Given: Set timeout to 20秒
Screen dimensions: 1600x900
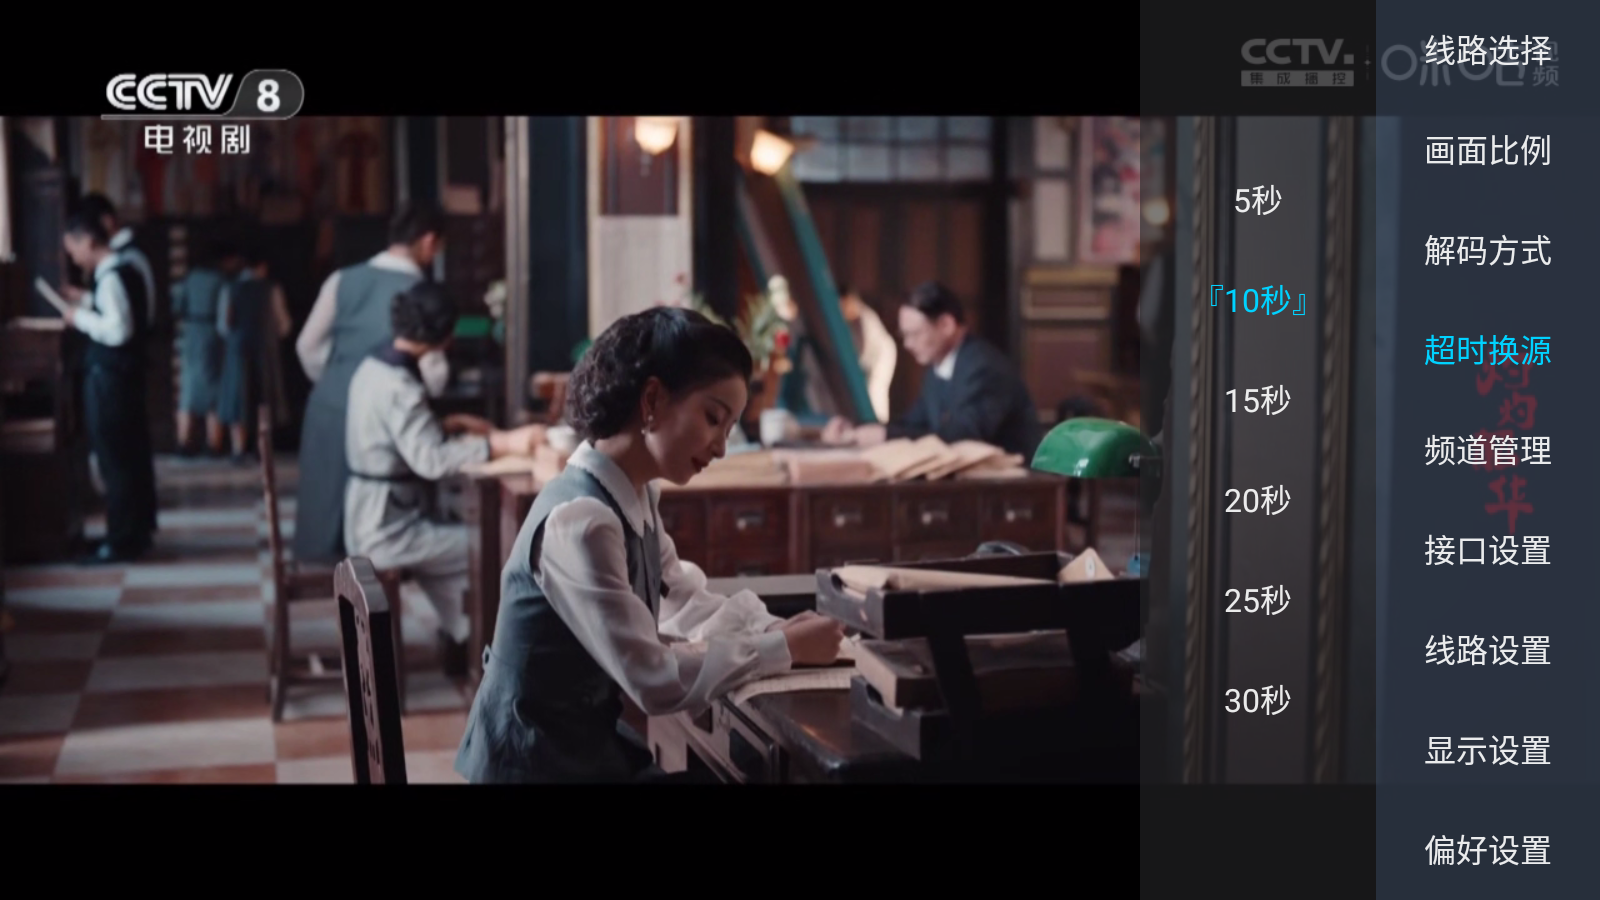Looking at the screenshot, I should click(x=1258, y=499).
